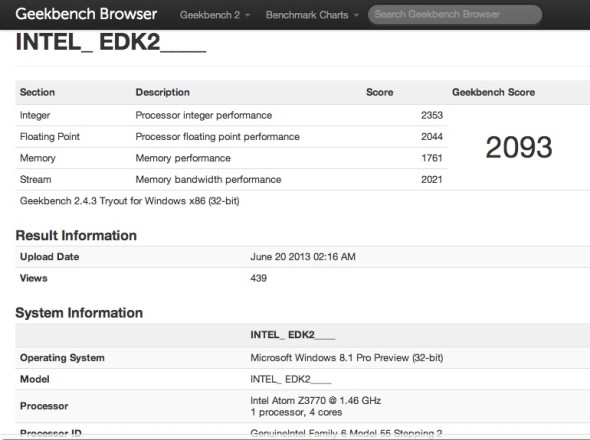
Task: Select the Score column header
Action: click(380, 92)
